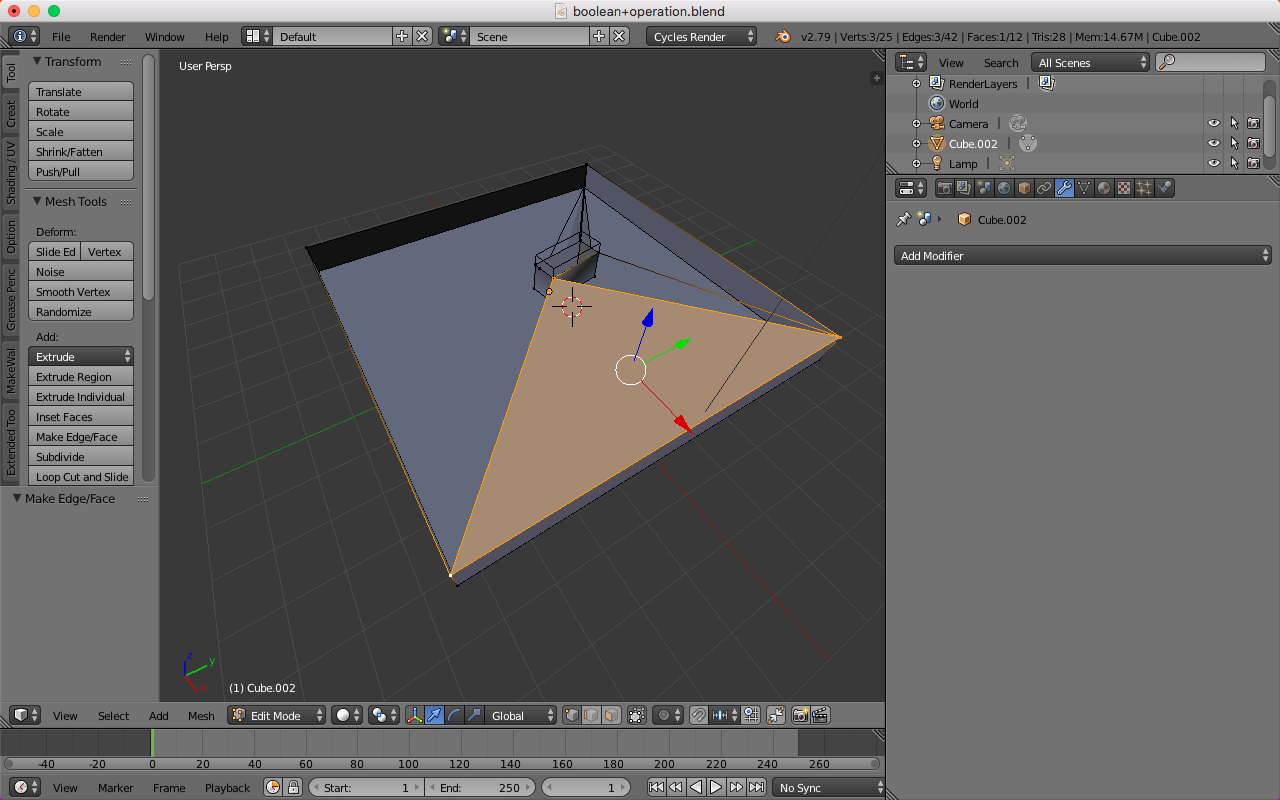Toggle Cube.002 selectability arrow icon
The width and height of the screenshot is (1280, 800).
click(x=1234, y=143)
